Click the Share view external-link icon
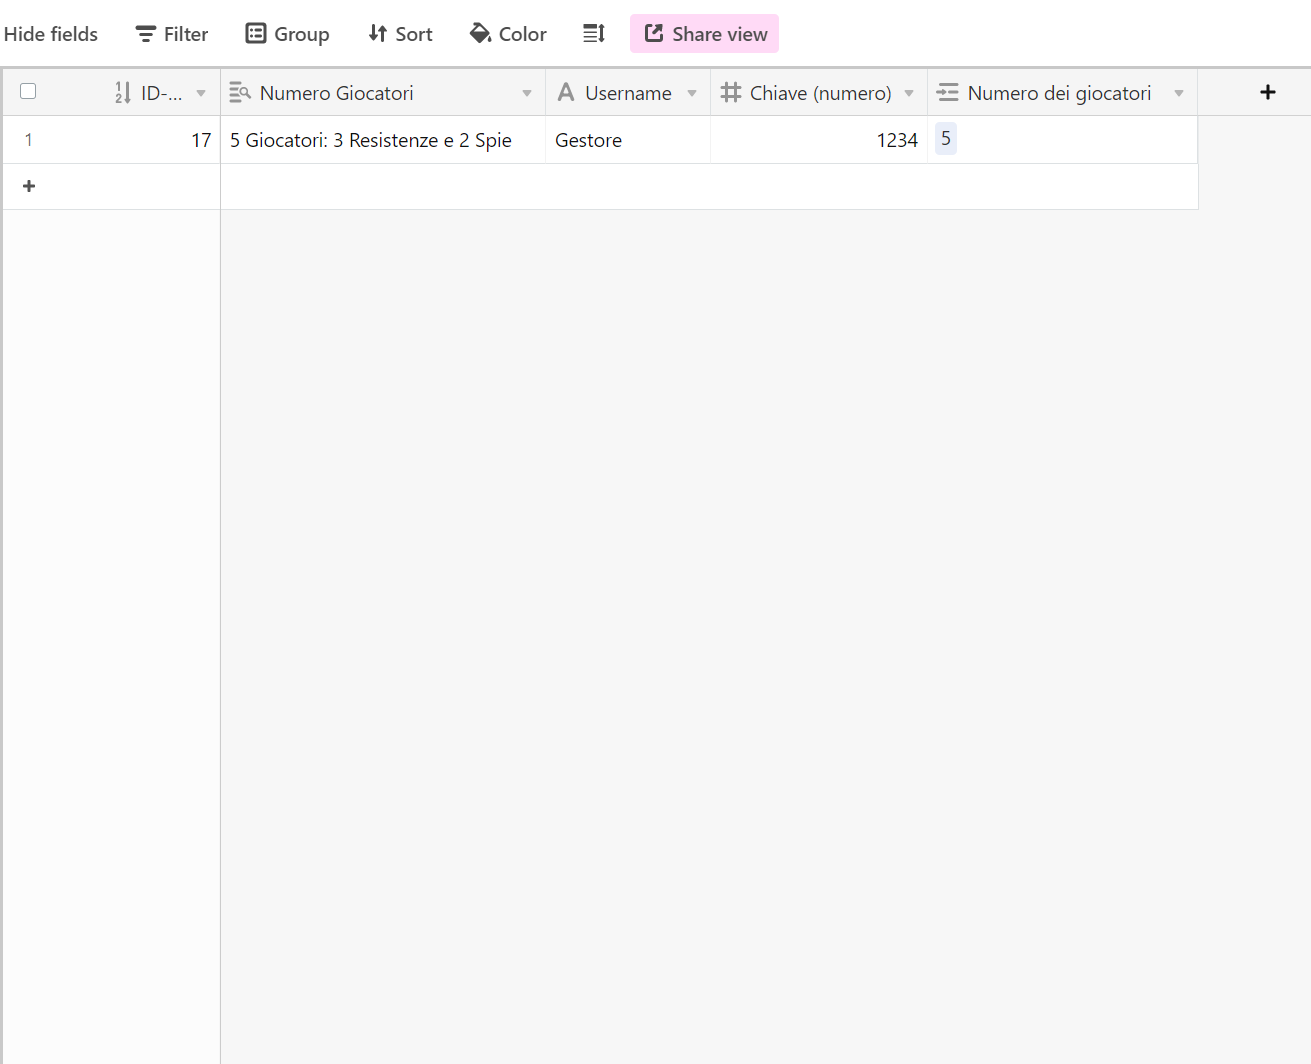1311x1064 pixels. coord(654,34)
